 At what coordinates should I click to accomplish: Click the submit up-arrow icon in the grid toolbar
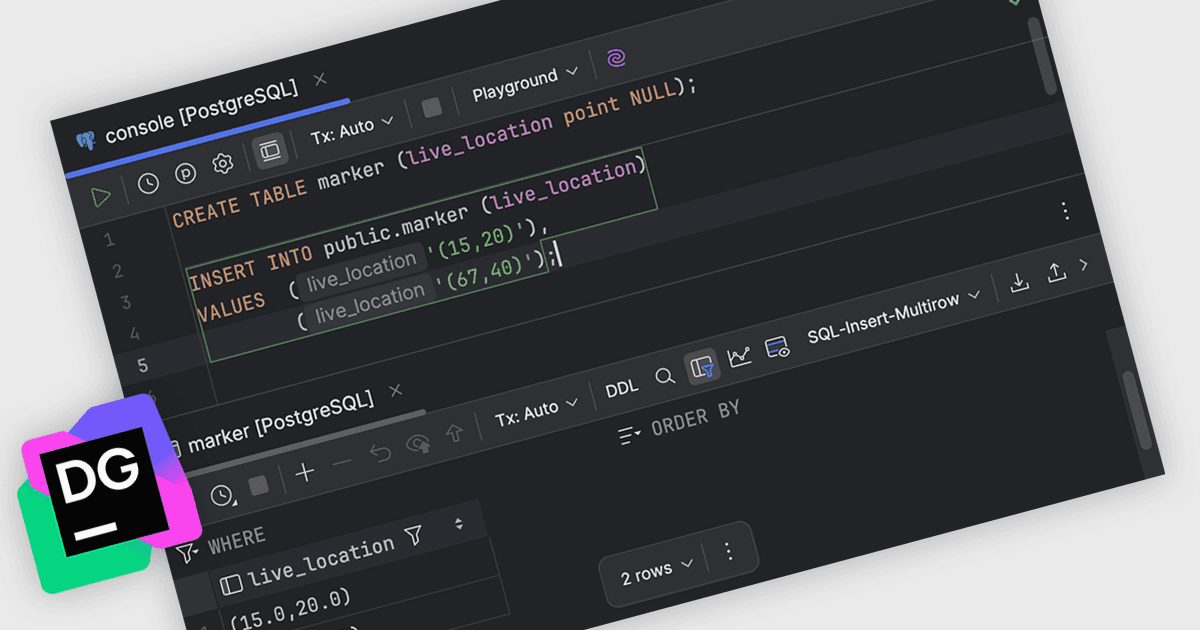(x=455, y=434)
